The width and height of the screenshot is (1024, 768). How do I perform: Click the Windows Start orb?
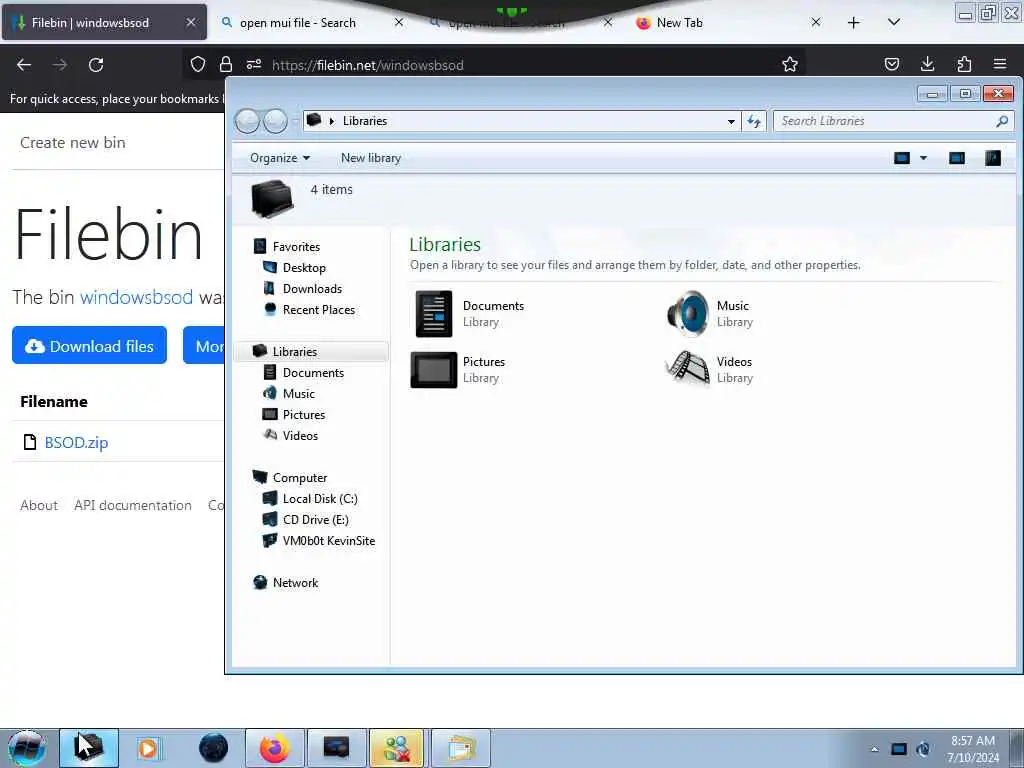click(x=26, y=748)
